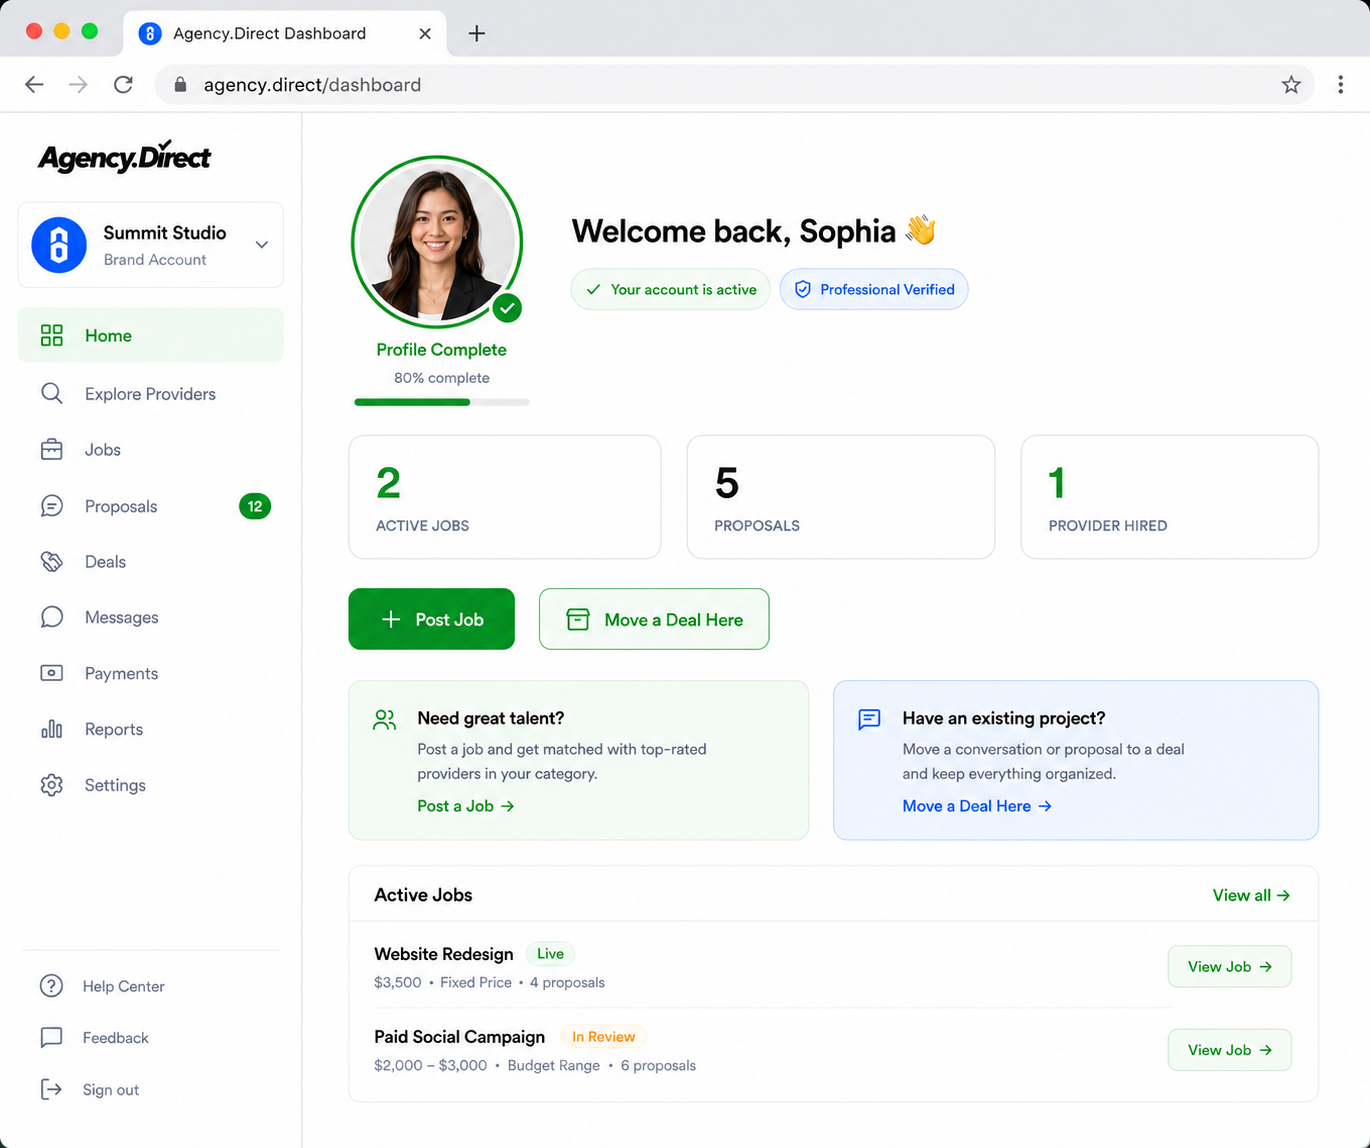Click the people icon beside Need great talent
This screenshot has width=1370, height=1148.
coord(385,719)
